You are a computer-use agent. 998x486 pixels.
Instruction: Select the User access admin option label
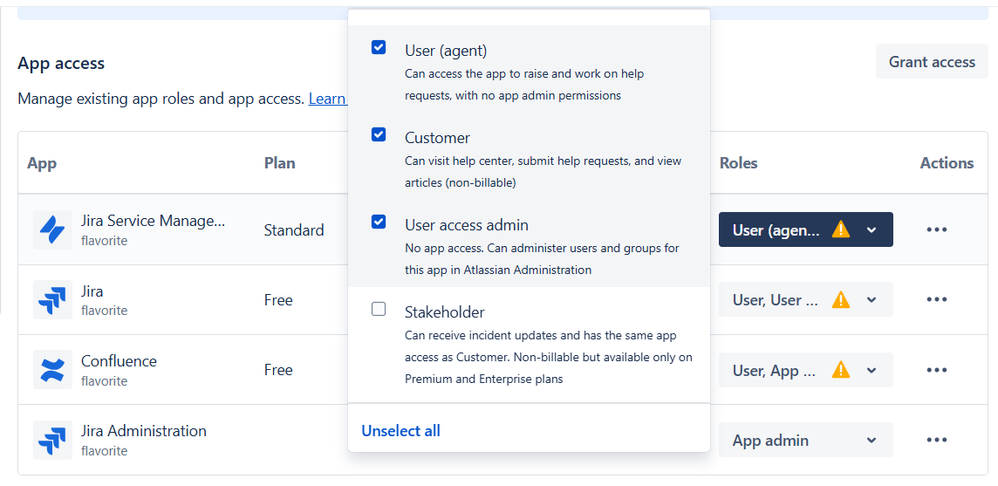[x=467, y=225]
